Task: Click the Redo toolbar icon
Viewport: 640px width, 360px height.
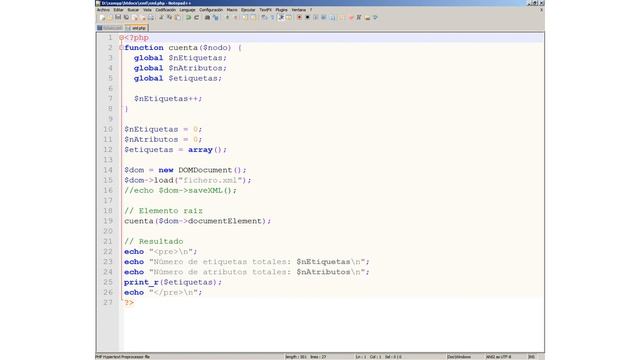Action: click(196, 18)
